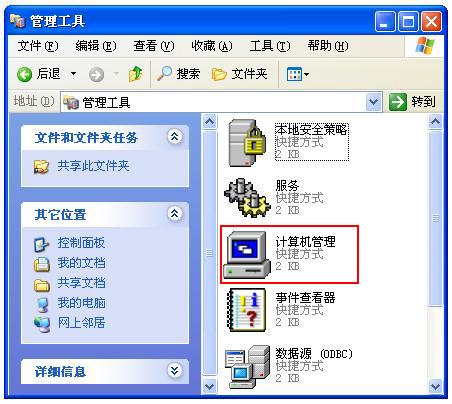Open the 工具(T) menu
Image resolution: width=452 pixels, height=404 pixels.
click(x=270, y=46)
